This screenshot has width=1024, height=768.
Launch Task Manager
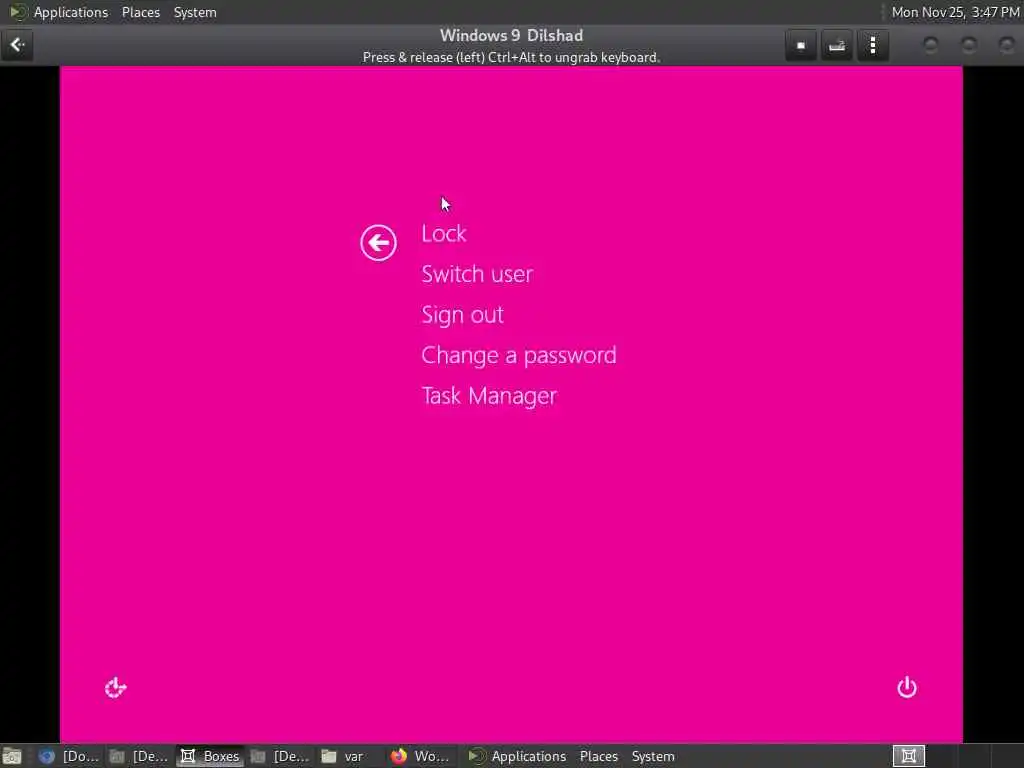click(489, 396)
